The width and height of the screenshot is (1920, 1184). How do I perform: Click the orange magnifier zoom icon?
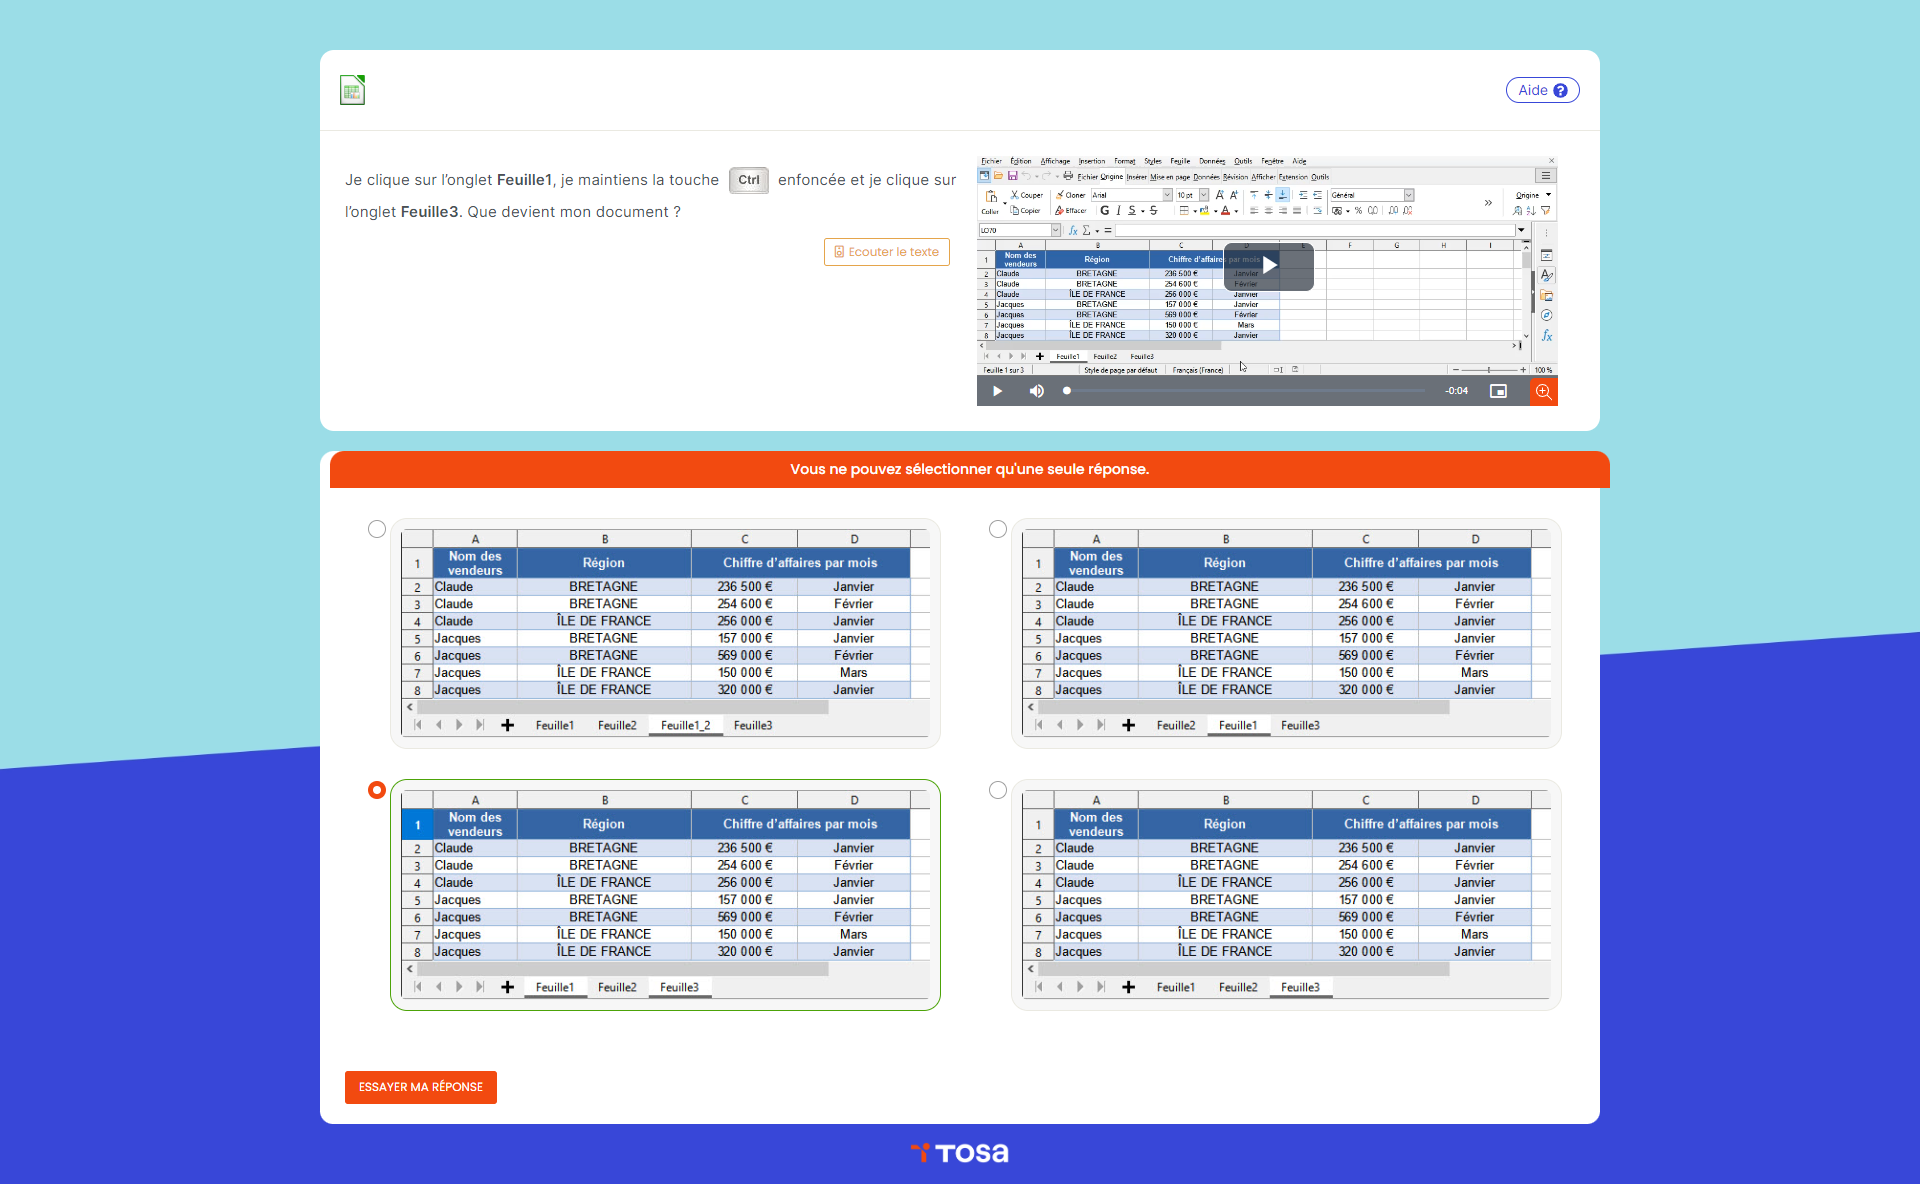(1543, 391)
